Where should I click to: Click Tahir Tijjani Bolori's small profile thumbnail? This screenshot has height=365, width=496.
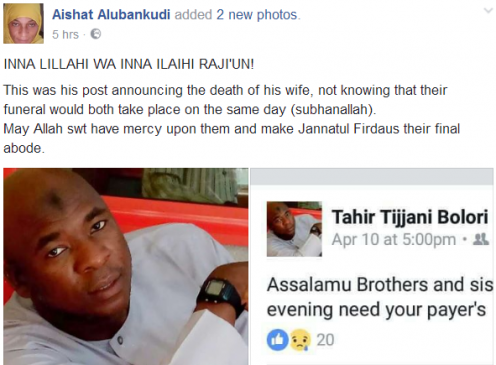coord(294,229)
